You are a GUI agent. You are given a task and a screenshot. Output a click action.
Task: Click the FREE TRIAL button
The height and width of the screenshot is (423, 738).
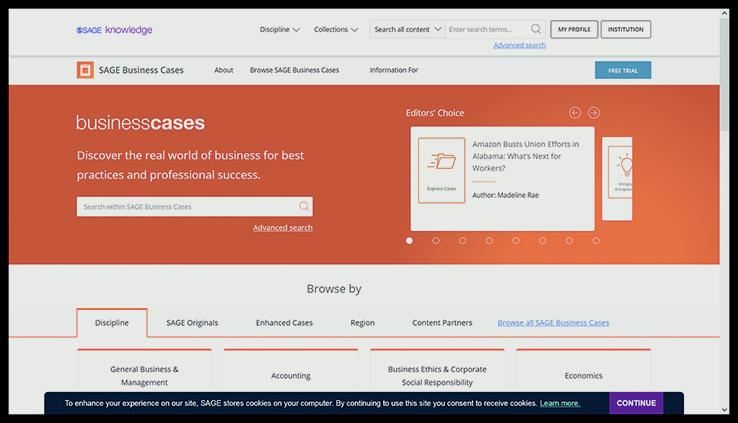click(x=623, y=70)
